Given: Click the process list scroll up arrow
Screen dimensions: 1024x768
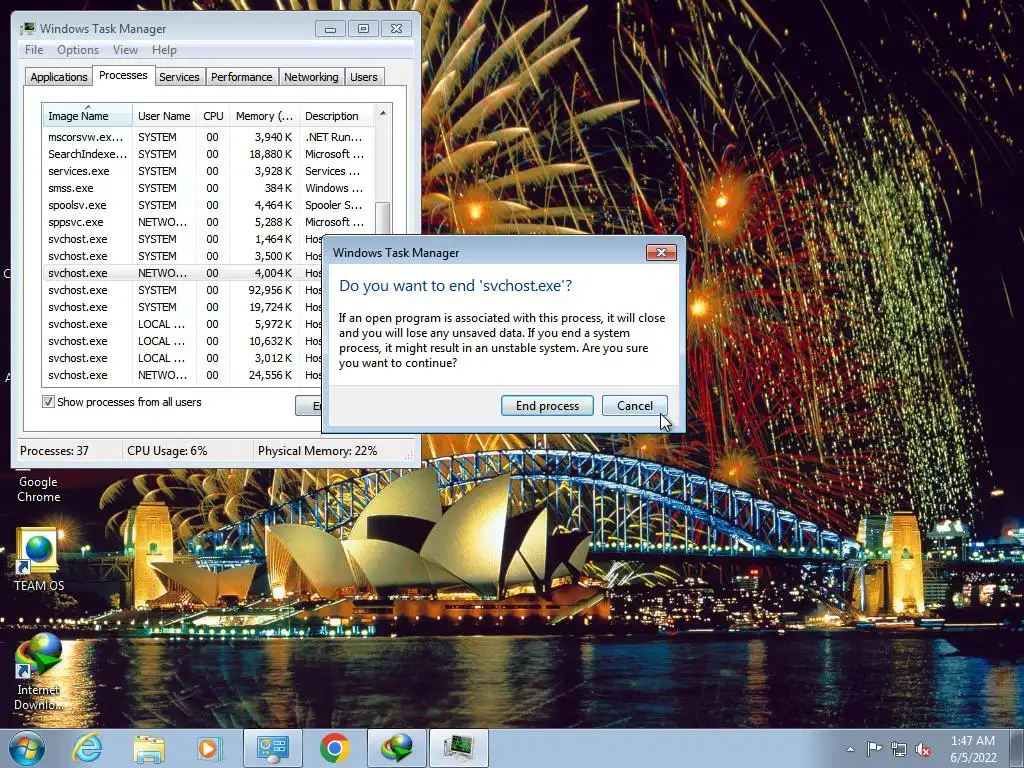Looking at the screenshot, I should point(383,113).
